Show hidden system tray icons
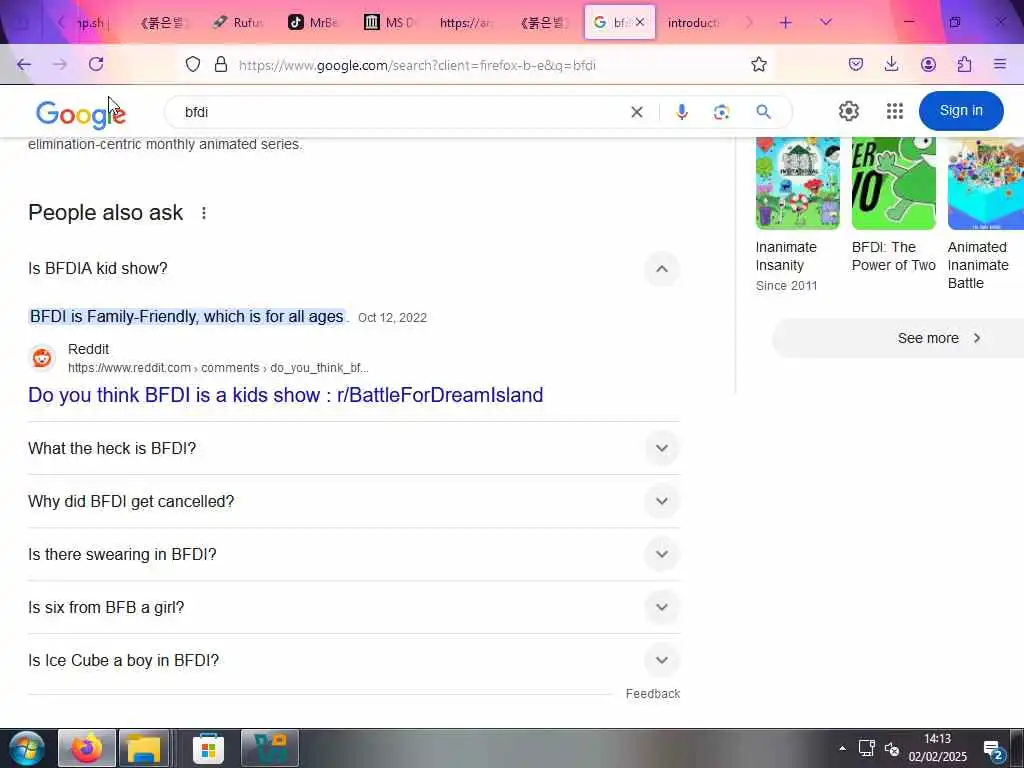Image resolution: width=1024 pixels, height=768 pixels. click(x=842, y=748)
